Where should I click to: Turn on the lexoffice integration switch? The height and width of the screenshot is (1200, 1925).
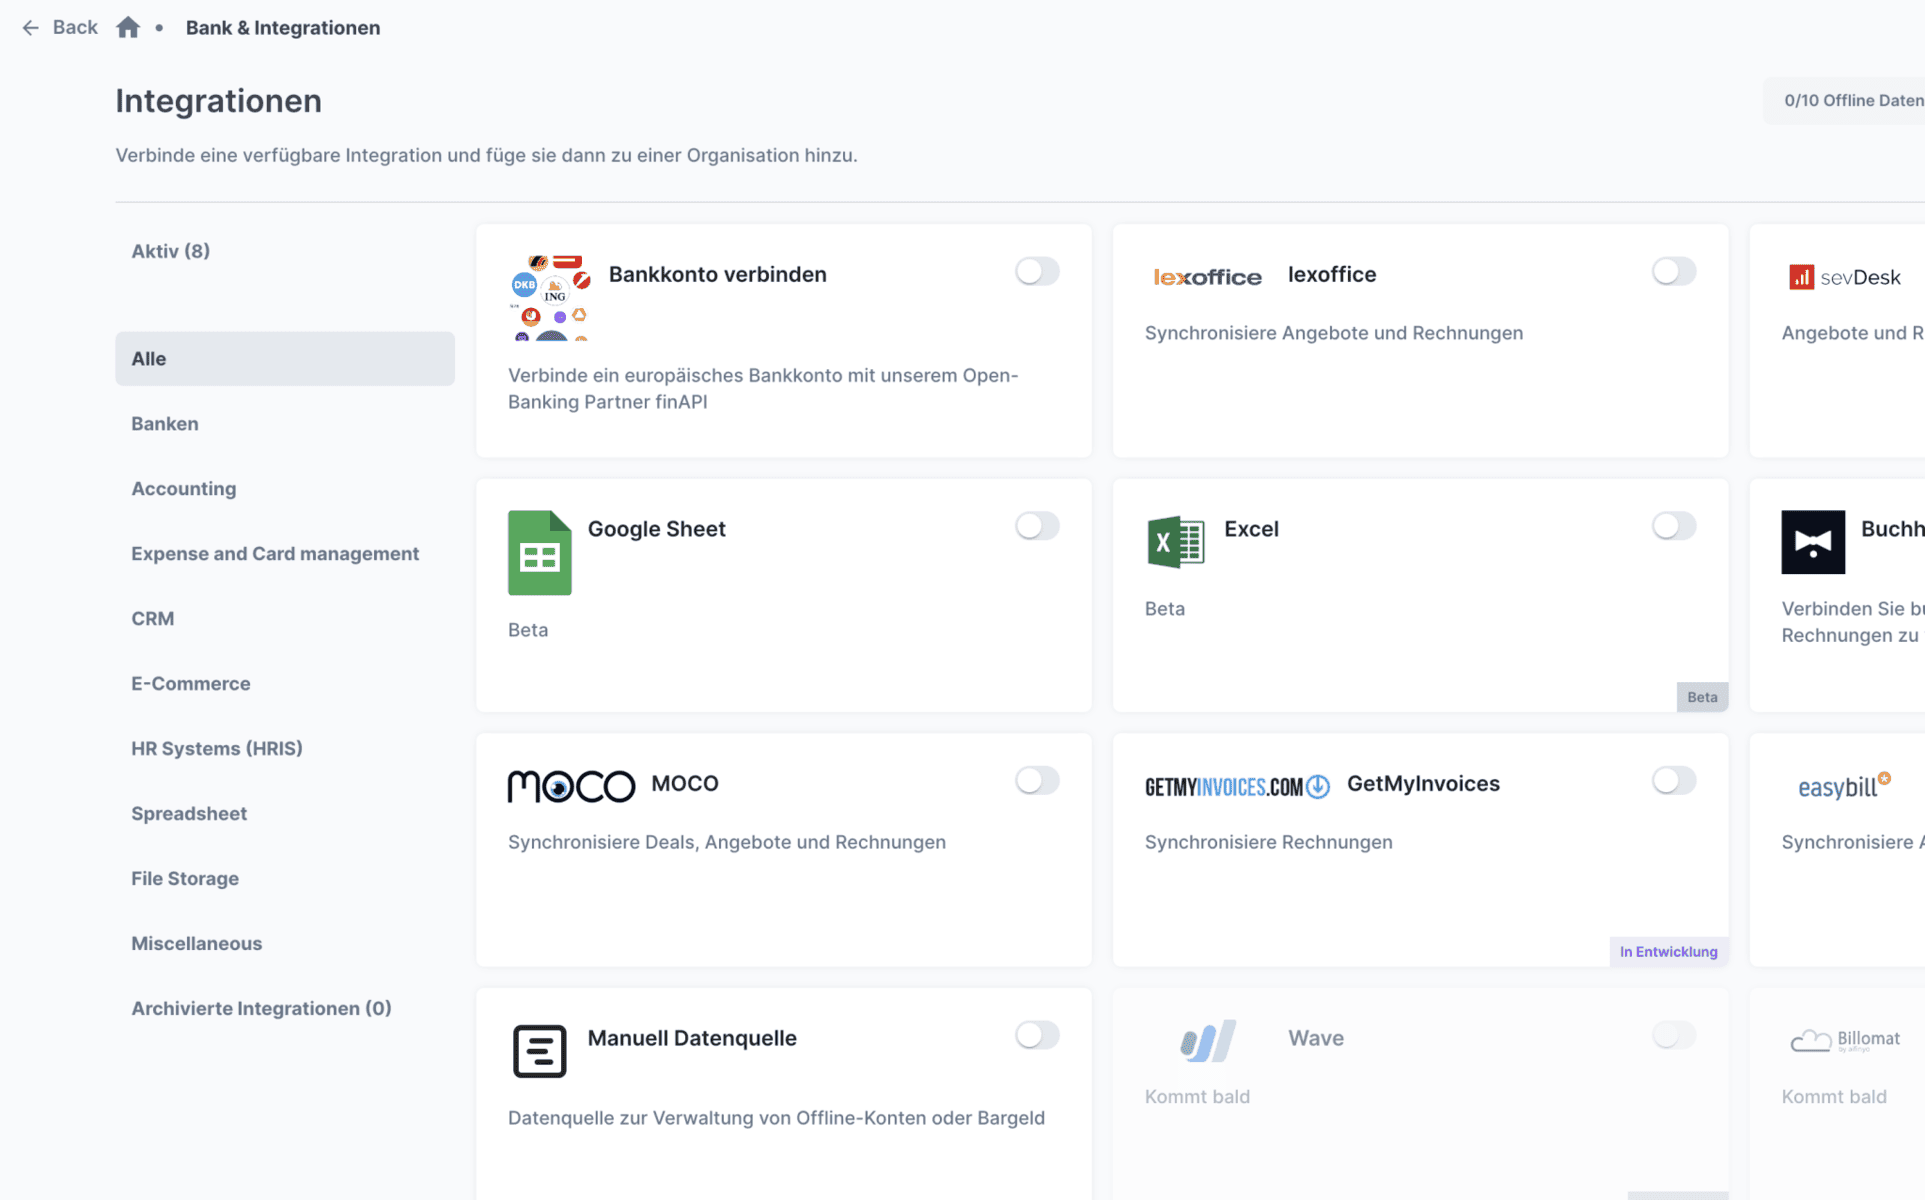pyautogui.click(x=1673, y=272)
